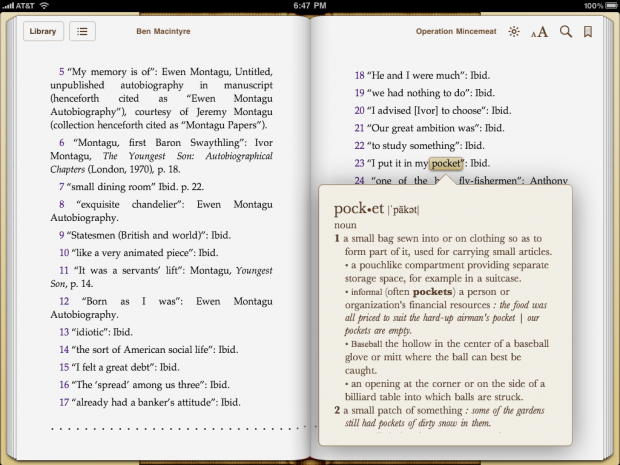Viewport: 620px width, 465px height.
Task: Follow endnote number 12 link
Action: [x=62, y=301]
